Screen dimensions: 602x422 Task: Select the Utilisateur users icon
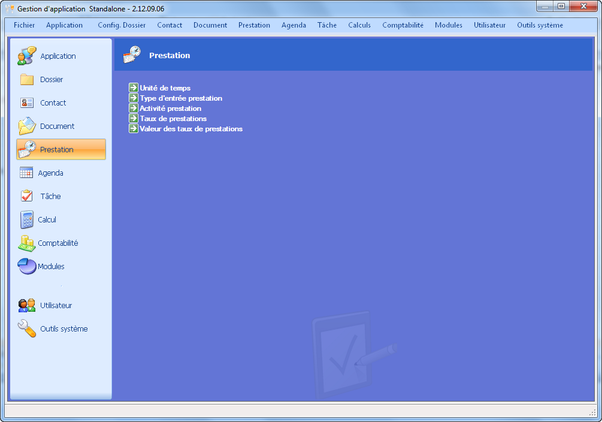pyautogui.click(x=27, y=305)
